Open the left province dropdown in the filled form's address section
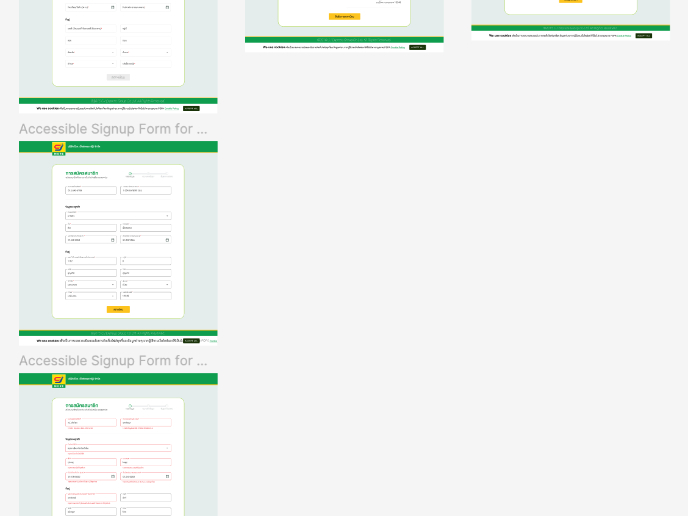Image resolution: width=688 pixels, height=516 pixels. (91, 284)
